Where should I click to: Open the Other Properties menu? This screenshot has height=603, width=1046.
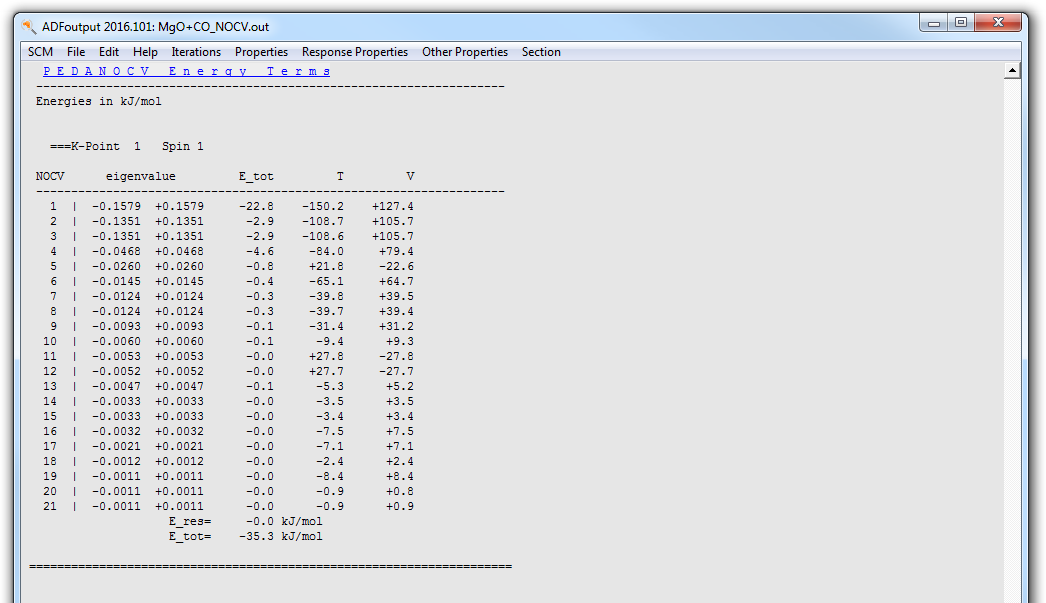[464, 52]
